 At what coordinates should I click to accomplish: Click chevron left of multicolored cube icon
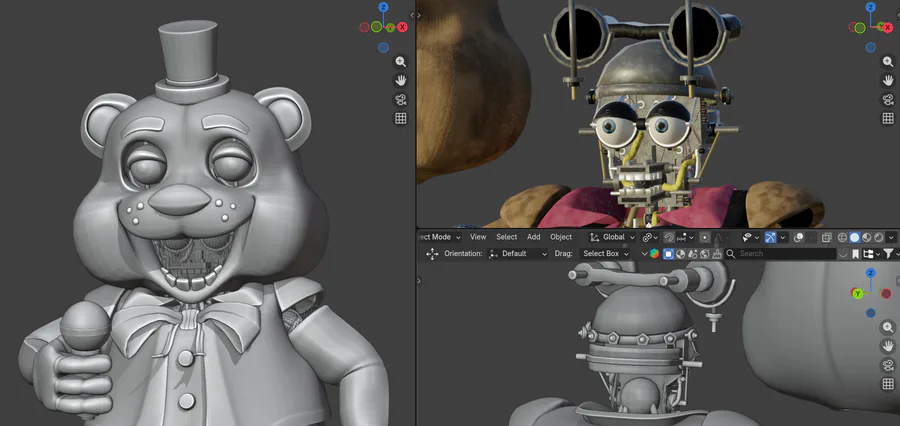[x=644, y=254]
